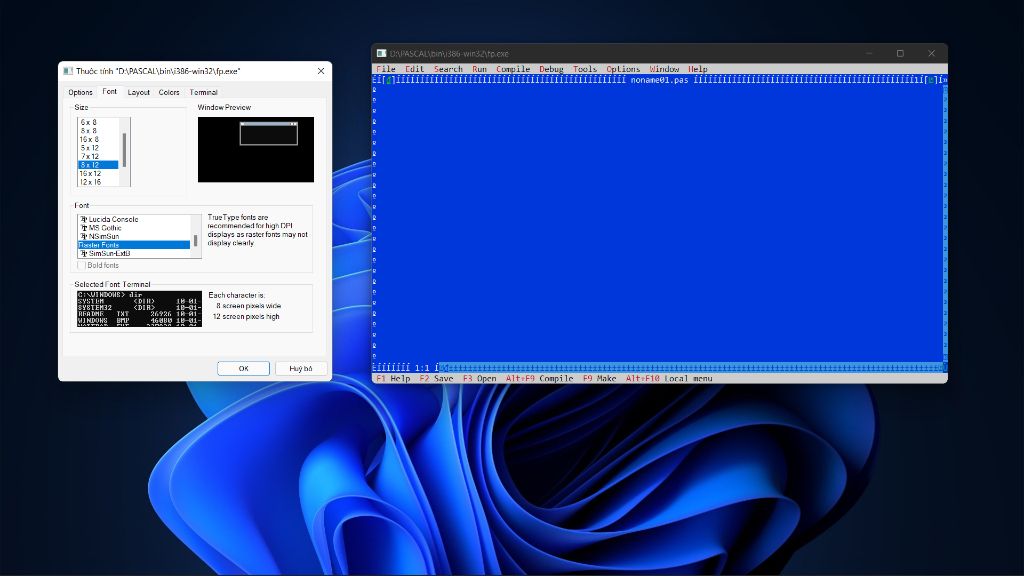Choose the 16 x 8 font size
1024x576 pixels.
[x=98, y=139]
